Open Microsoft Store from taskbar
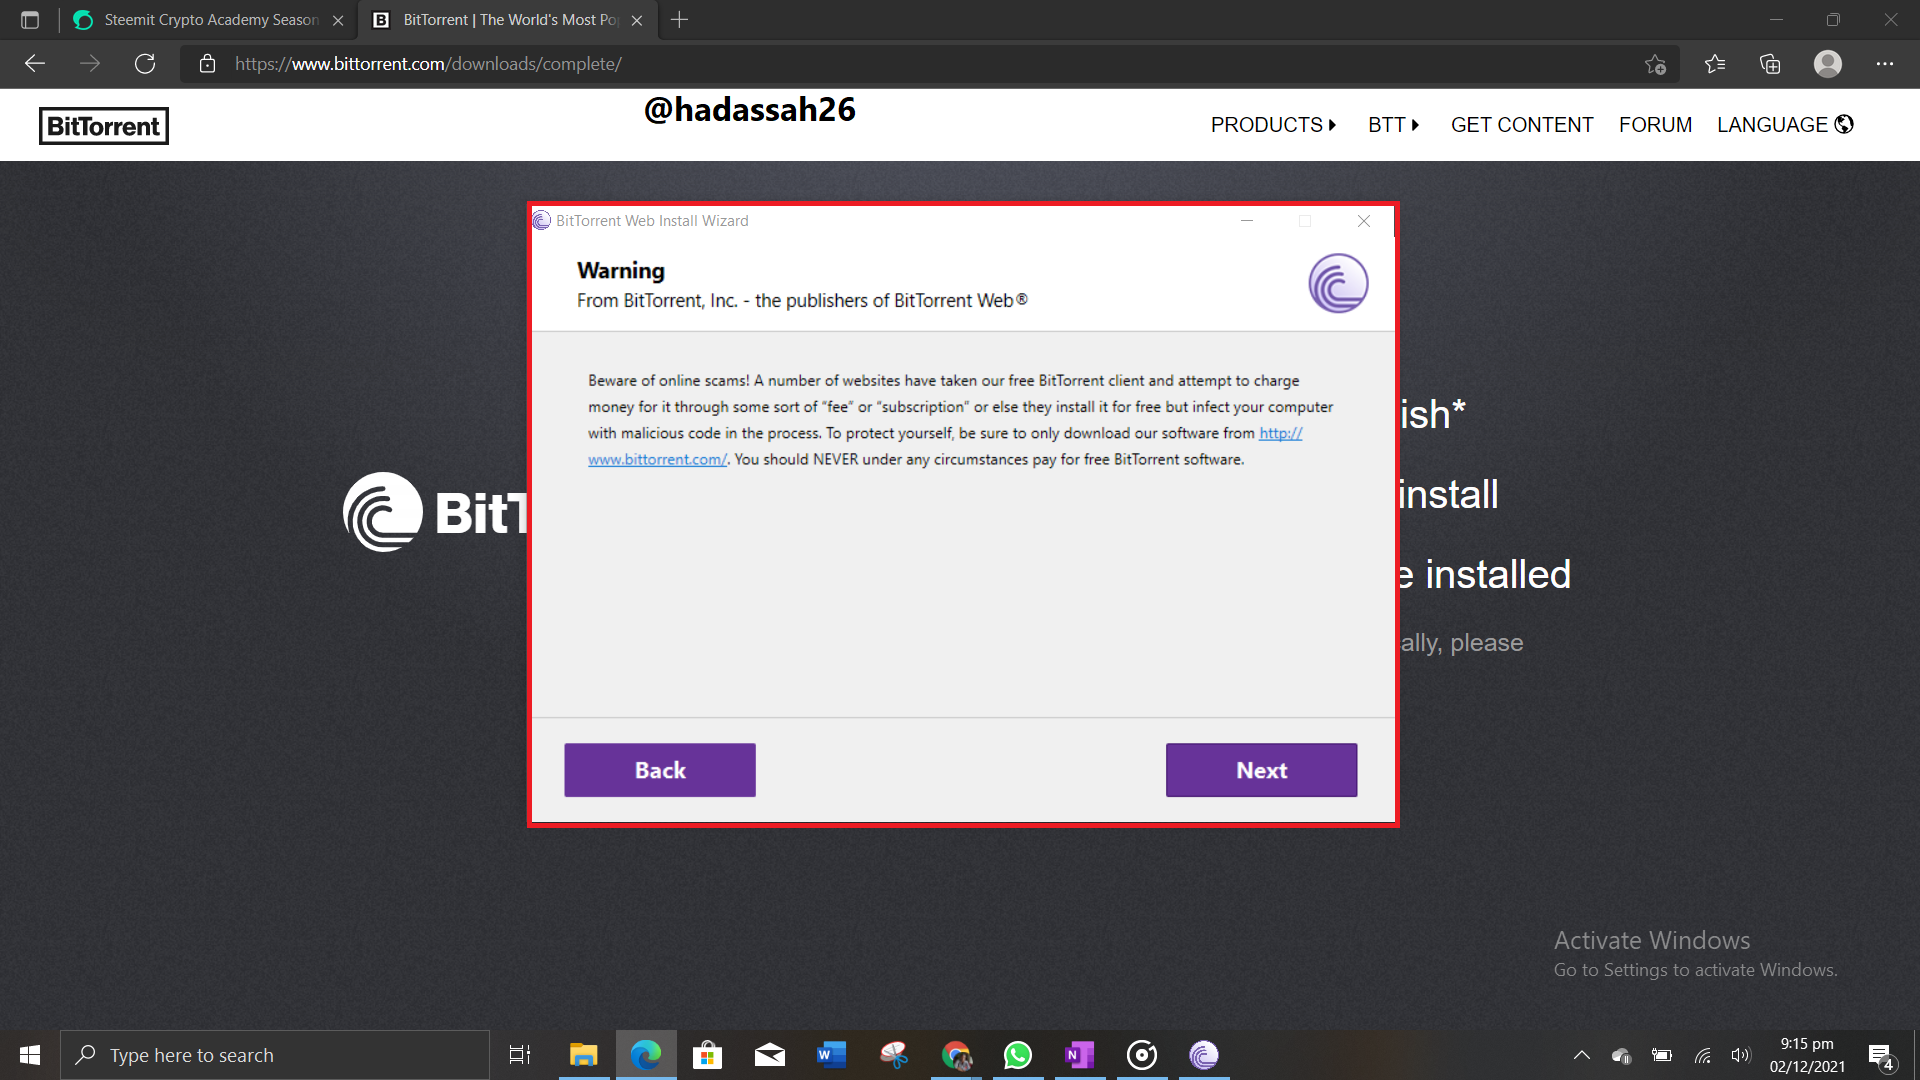The width and height of the screenshot is (1920, 1080). pyautogui.click(x=707, y=1055)
